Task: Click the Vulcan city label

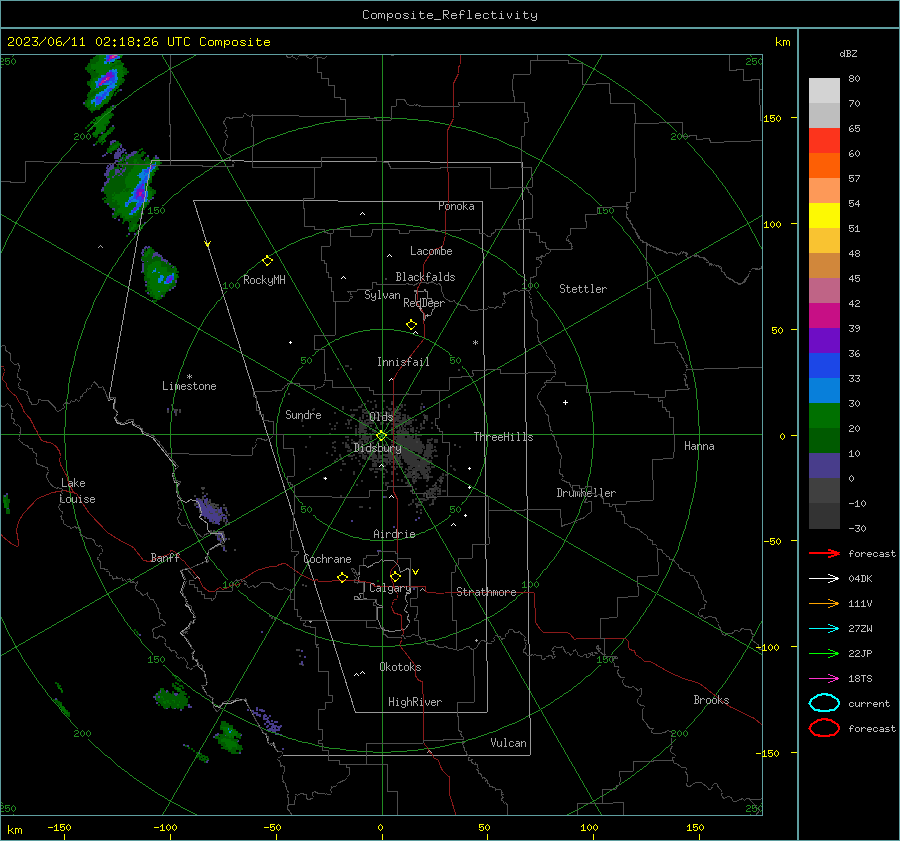Action: 508,743
